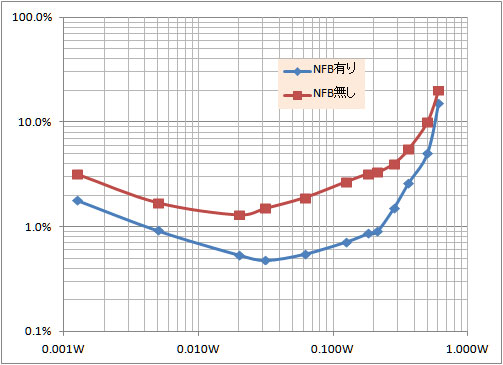Click the lowest blue diamond data point
503x365 pixels.
265,261
